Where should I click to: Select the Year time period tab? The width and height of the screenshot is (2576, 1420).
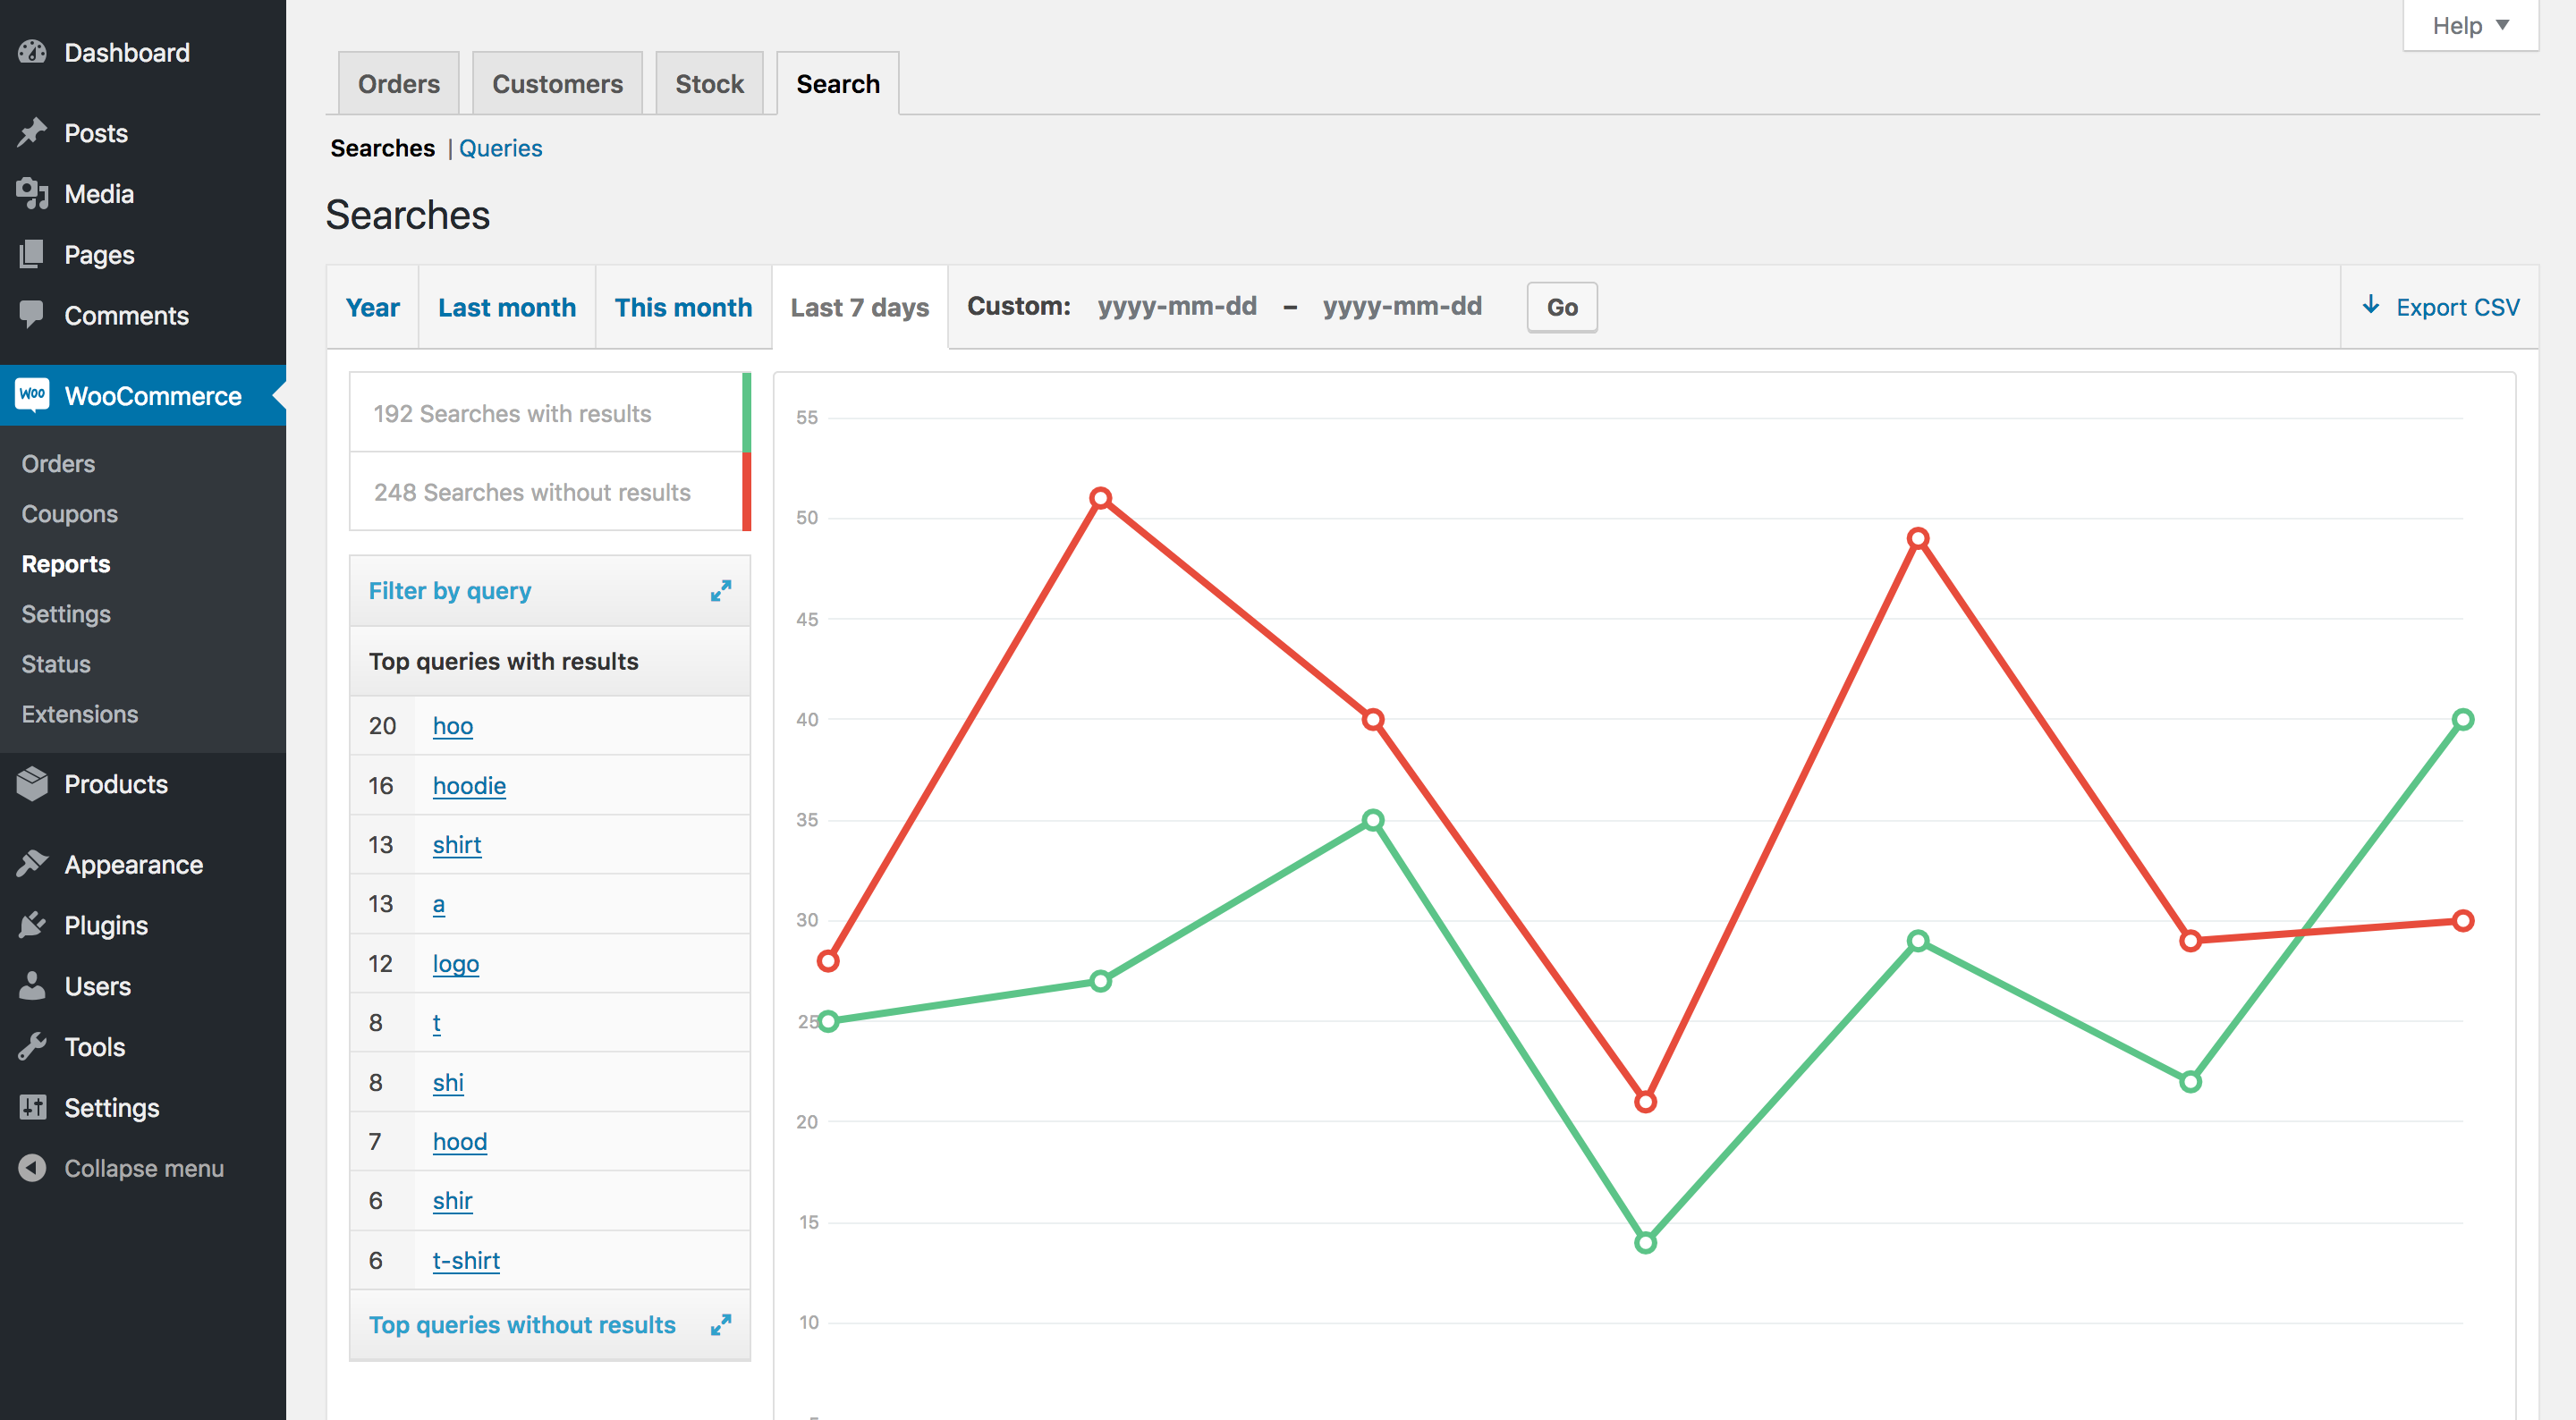tap(372, 306)
